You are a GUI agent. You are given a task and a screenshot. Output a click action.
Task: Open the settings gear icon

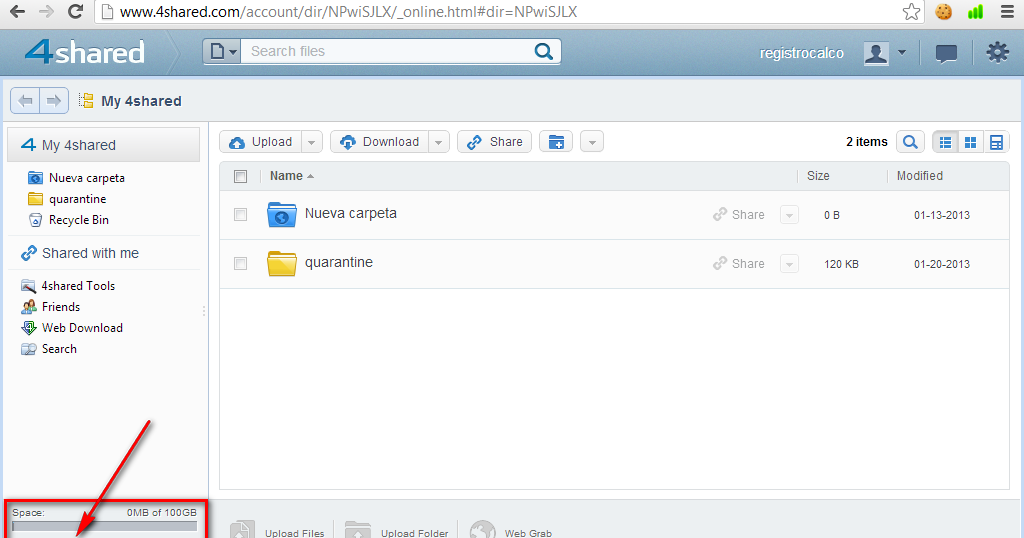997,52
